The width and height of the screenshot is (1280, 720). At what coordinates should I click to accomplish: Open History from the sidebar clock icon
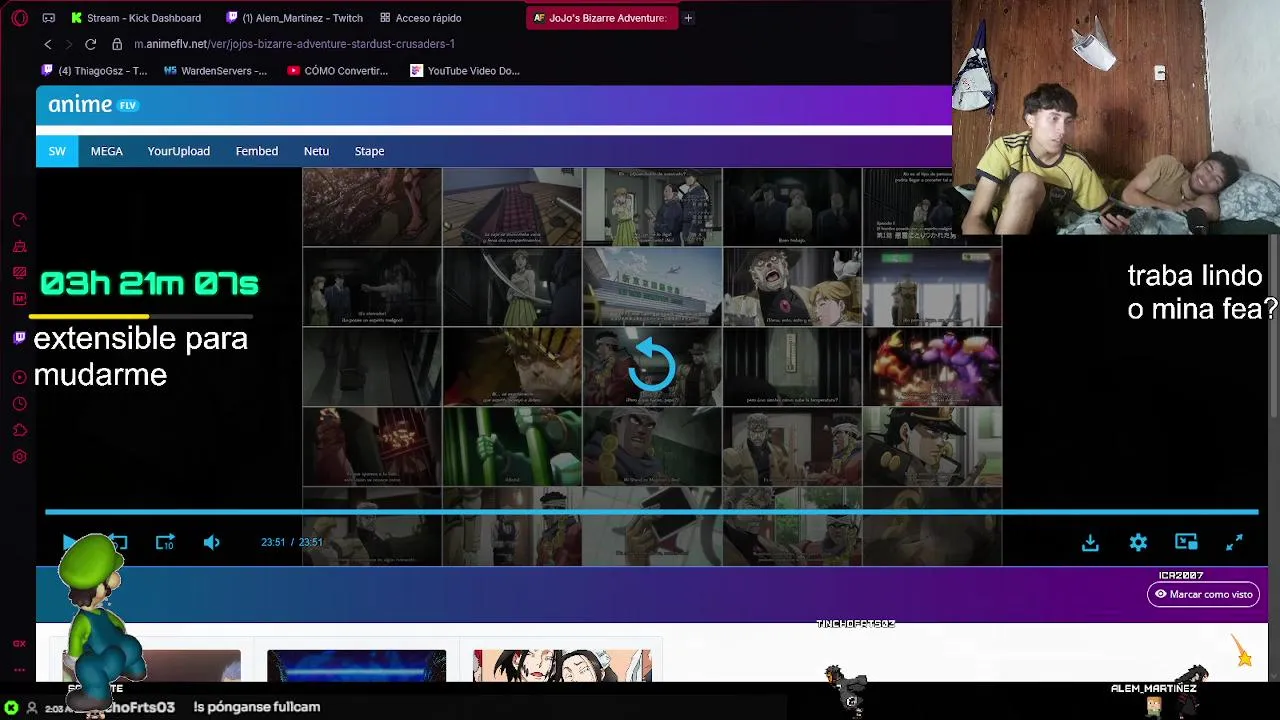[19, 404]
